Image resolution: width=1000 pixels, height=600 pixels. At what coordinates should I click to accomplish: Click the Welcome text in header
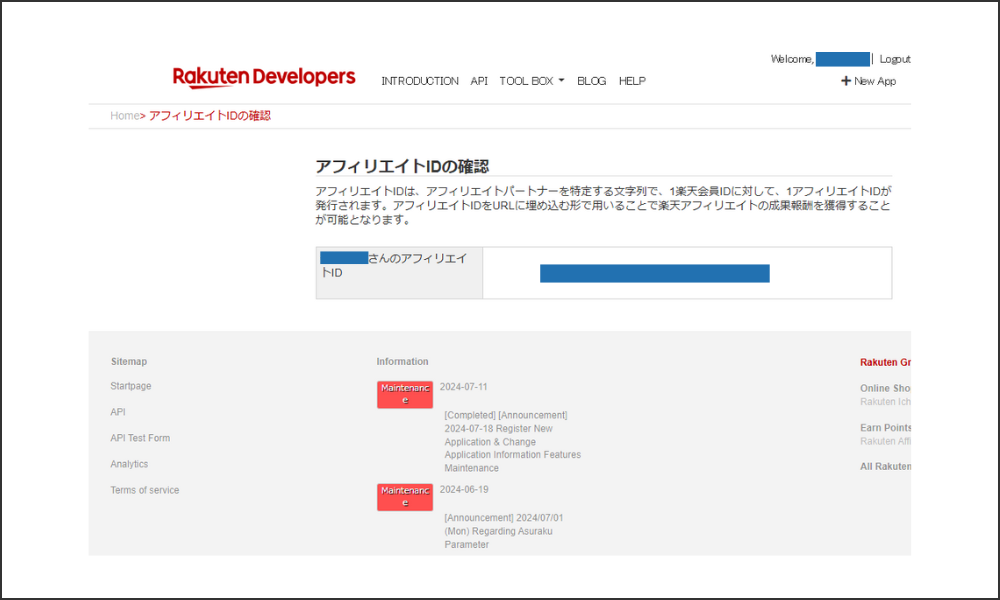pos(792,59)
